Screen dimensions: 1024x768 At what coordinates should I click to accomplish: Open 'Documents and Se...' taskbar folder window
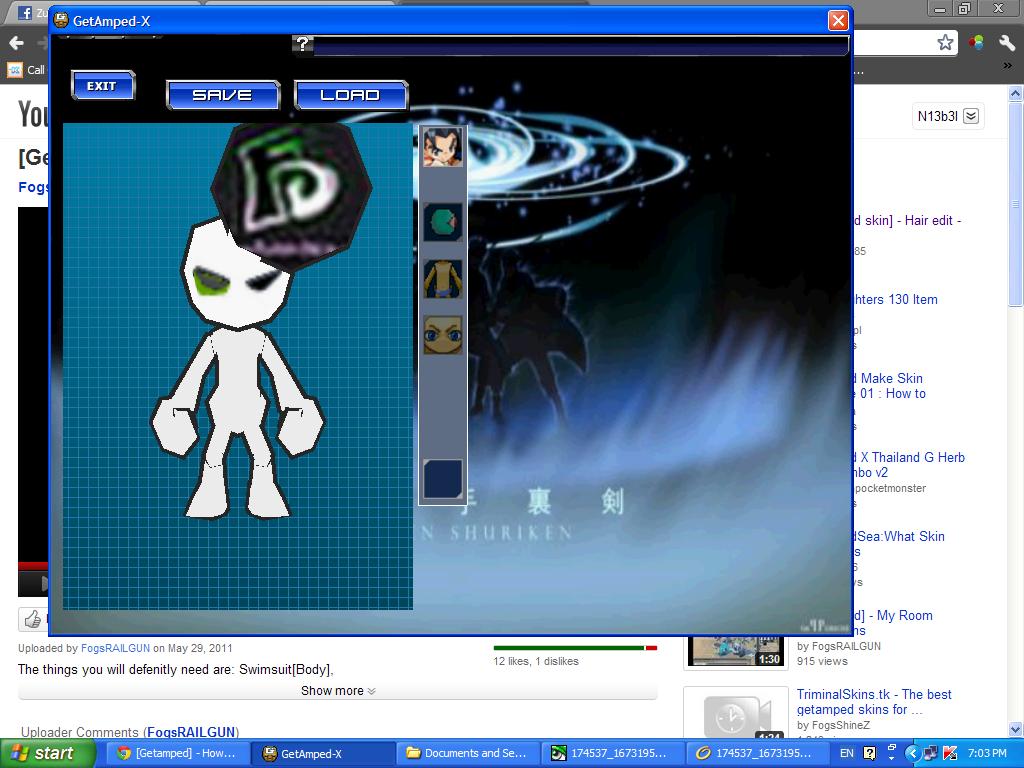(468, 754)
